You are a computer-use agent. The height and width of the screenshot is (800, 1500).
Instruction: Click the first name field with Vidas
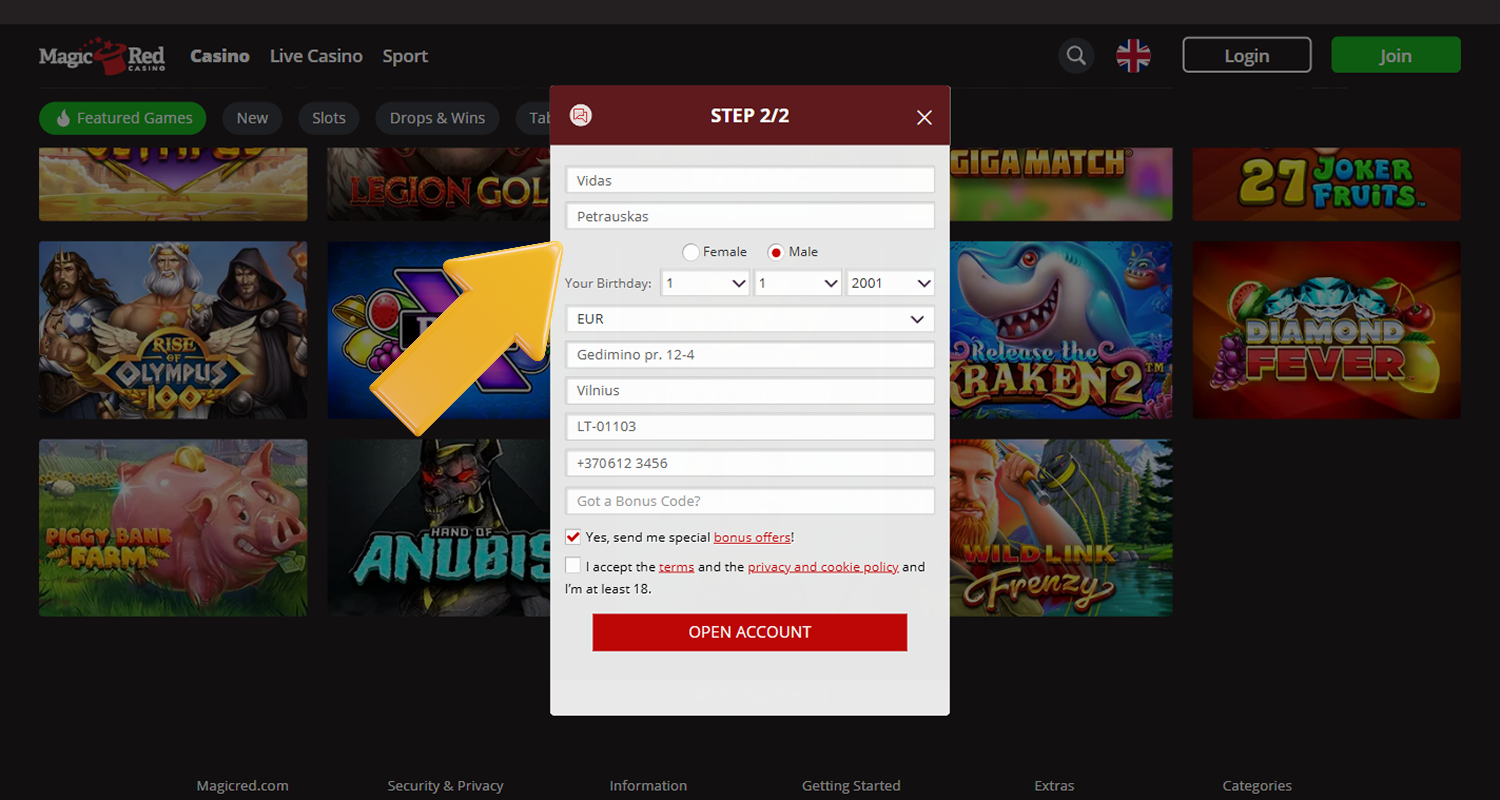pos(750,180)
